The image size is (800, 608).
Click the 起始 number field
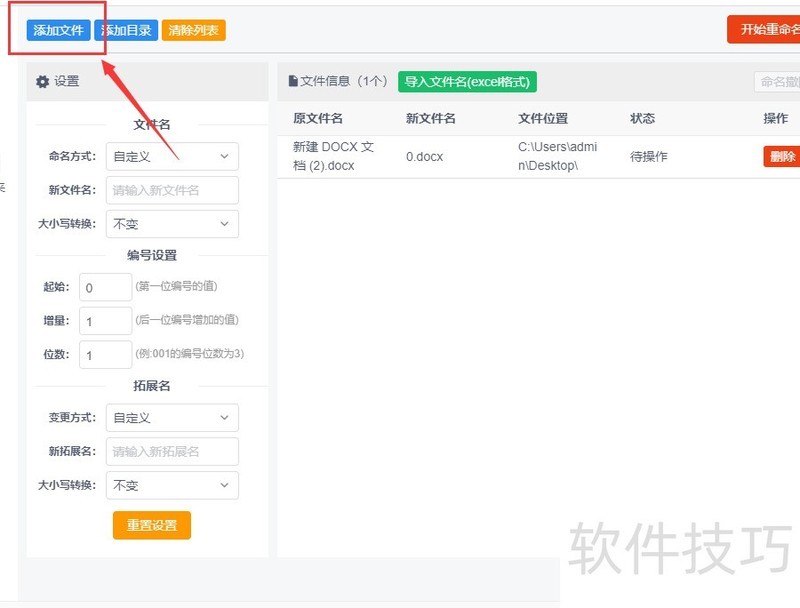click(x=105, y=288)
